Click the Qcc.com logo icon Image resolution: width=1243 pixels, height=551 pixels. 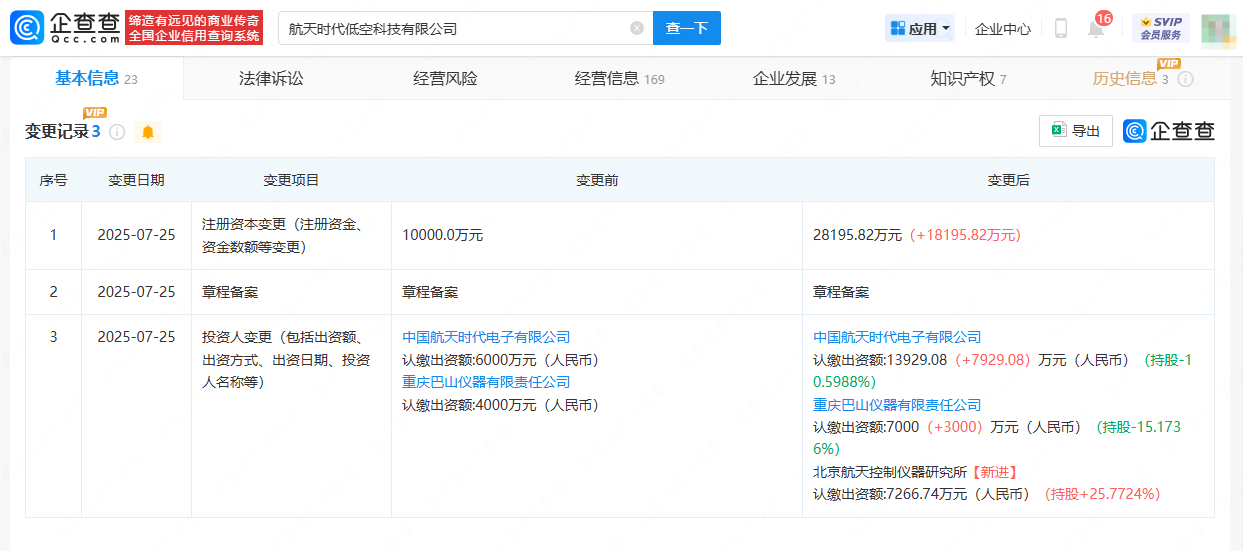tap(26, 28)
